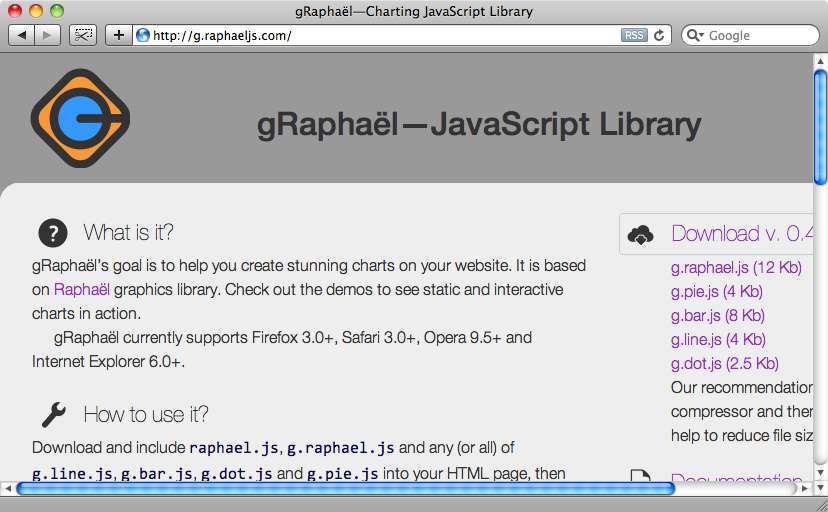Click the 'Our recommendation' text under downloads
Image resolution: width=828 pixels, height=512 pixels.
tap(742, 387)
